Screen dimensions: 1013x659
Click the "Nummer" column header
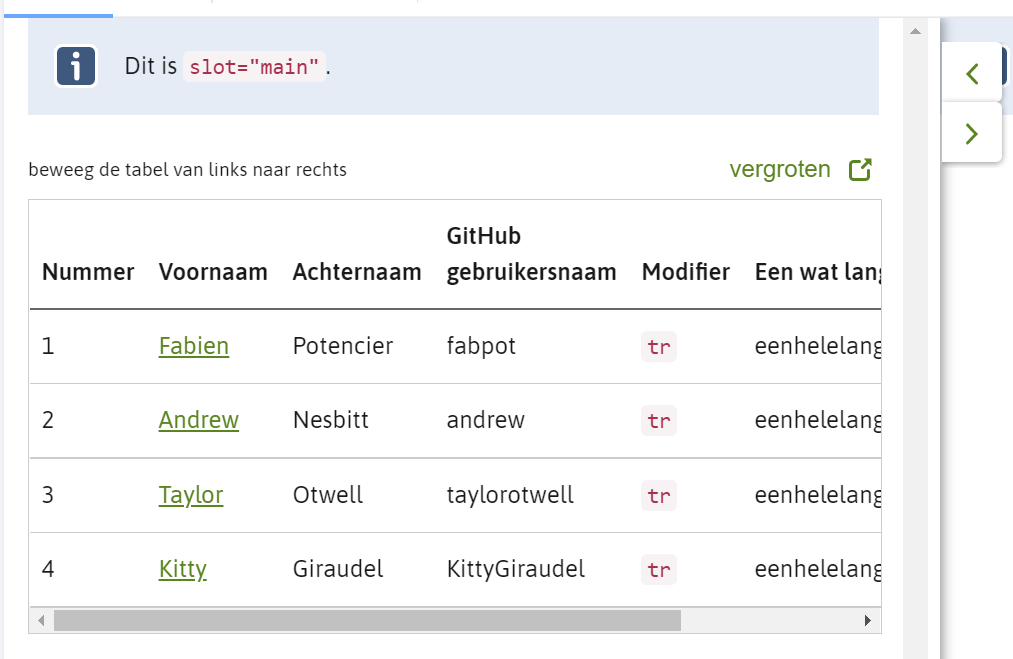pyautogui.click(x=88, y=271)
